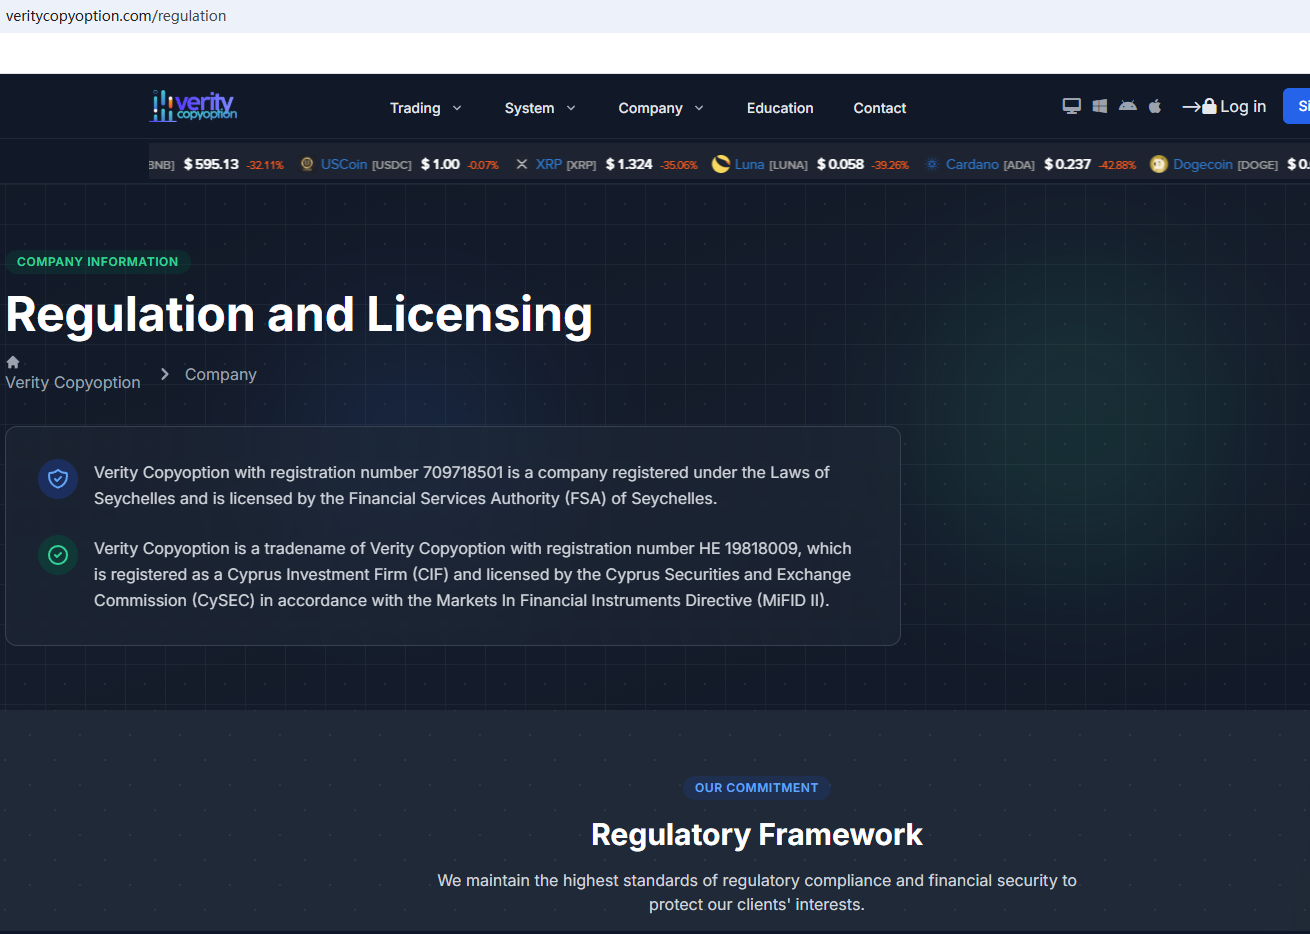Viewport: 1310px width, 934px height.
Task: Expand the Trading dropdown menu
Action: coord(425,108)
